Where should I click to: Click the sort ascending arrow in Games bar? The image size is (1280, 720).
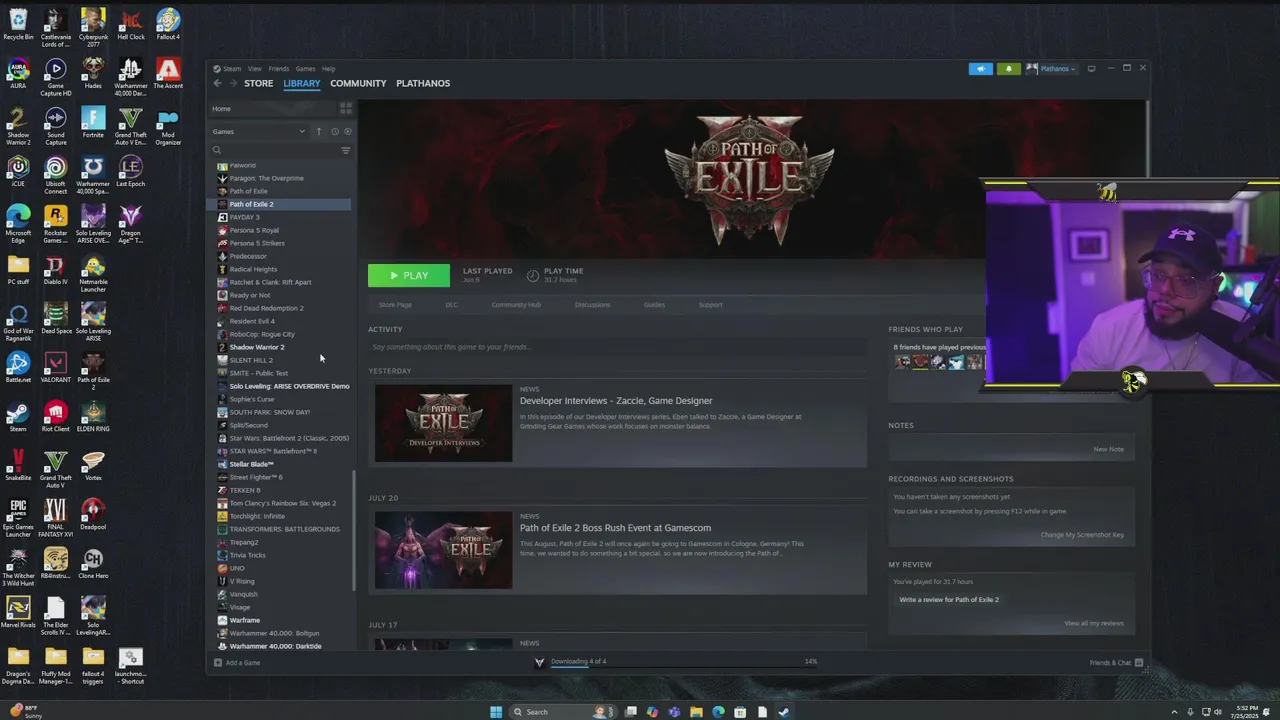click(x=319, y=132)
